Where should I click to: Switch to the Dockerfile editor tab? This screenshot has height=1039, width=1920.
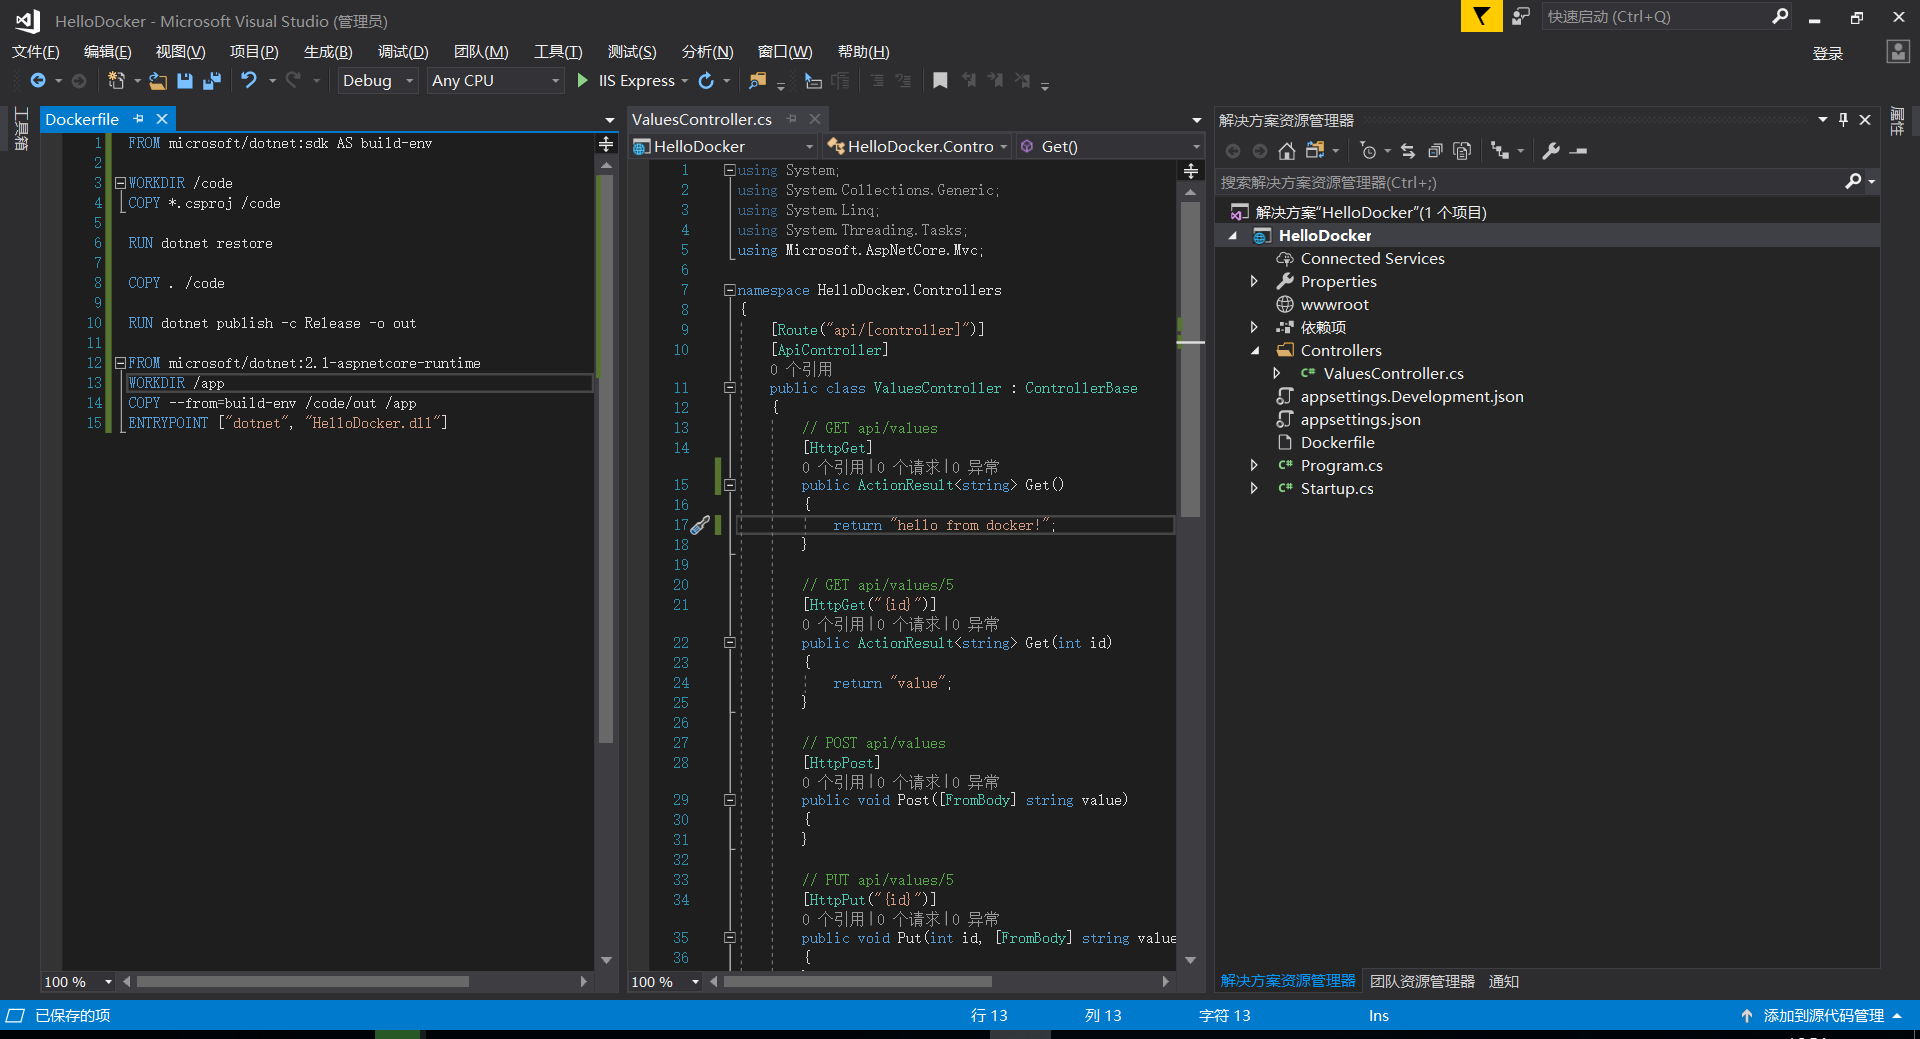click(x=82, y=119)
